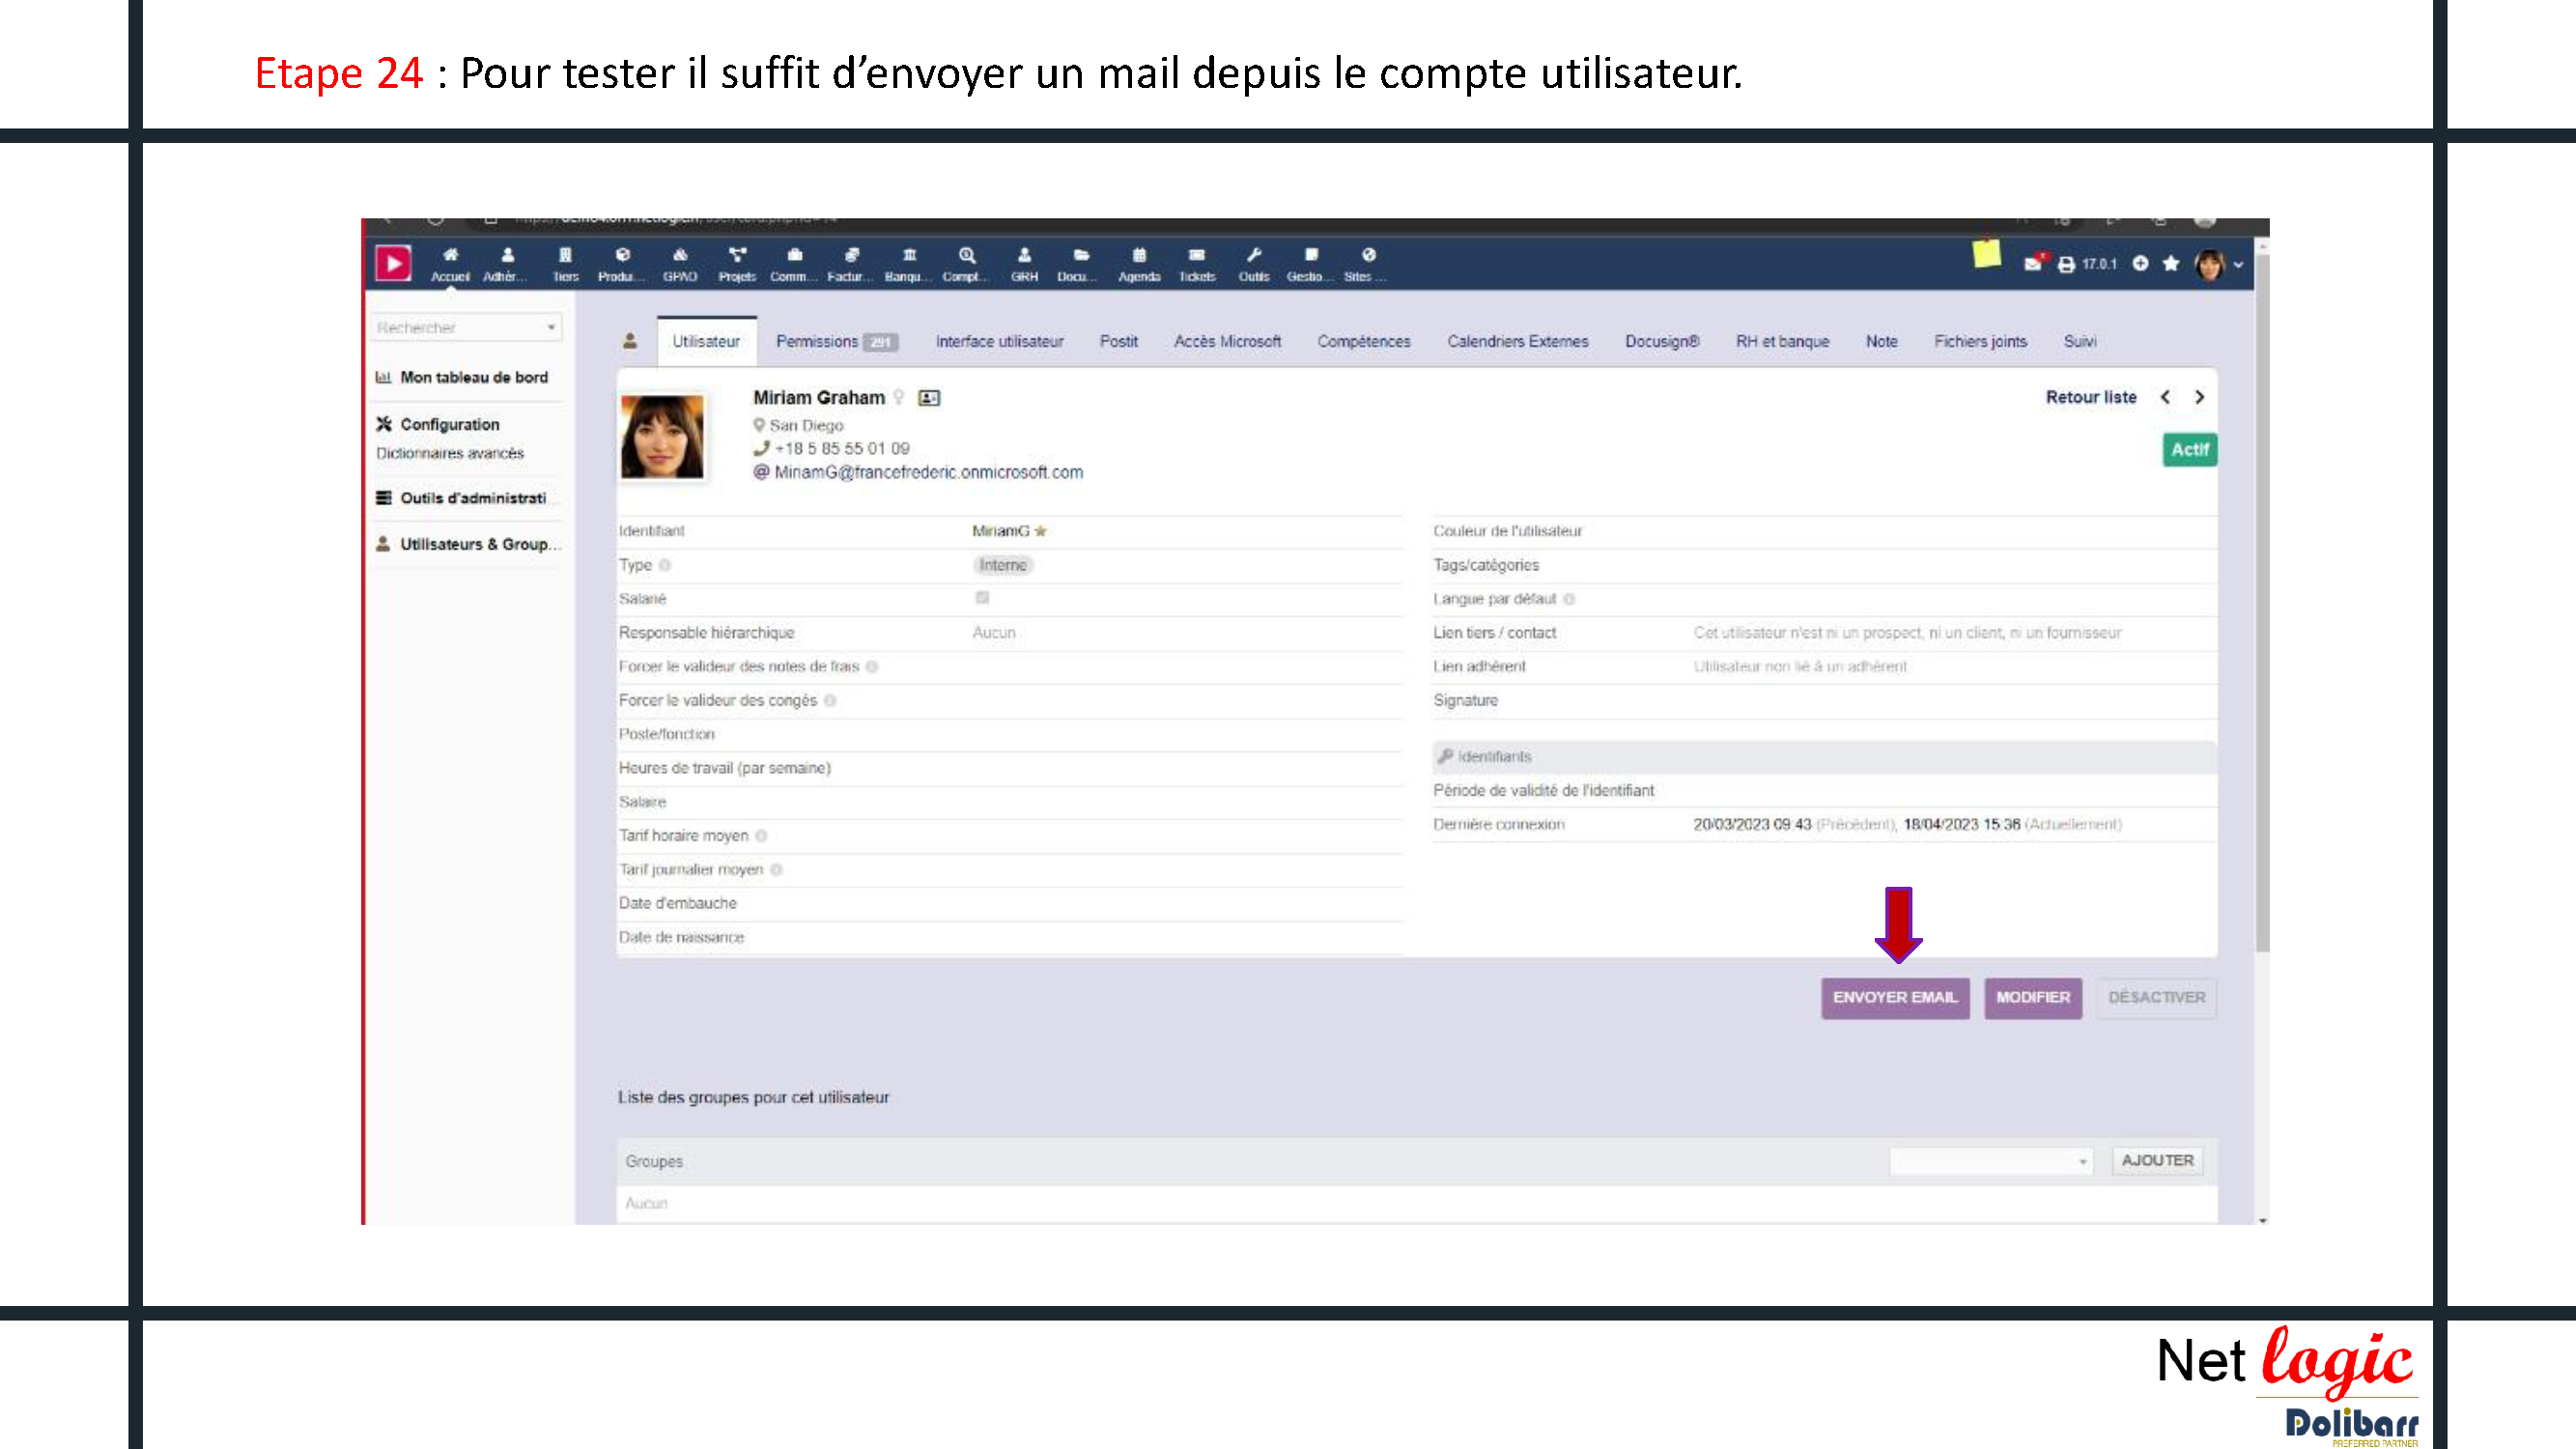Click the MODIFIER button
Screen dimensions: 2576x1449
pos(2032,998)
